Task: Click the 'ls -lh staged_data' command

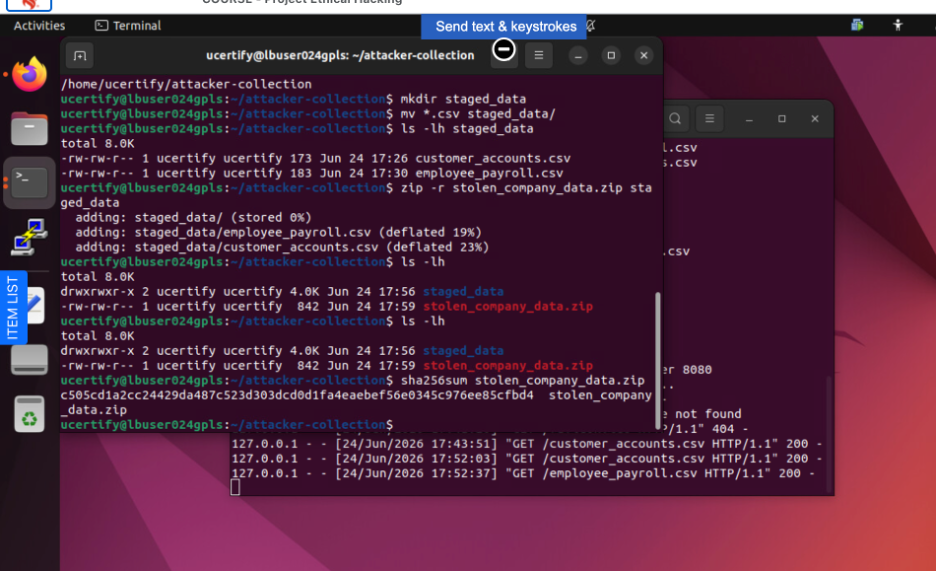Action: 467,128
